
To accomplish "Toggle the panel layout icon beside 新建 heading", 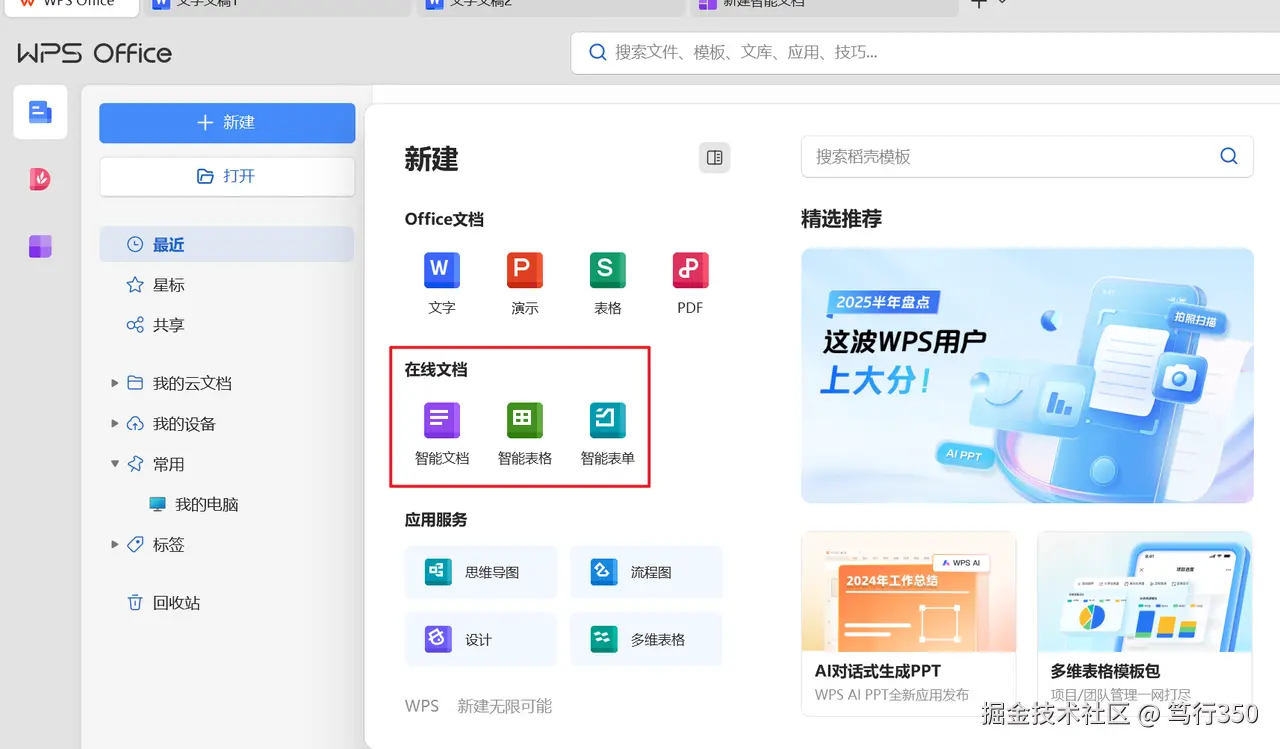I will (x=714, y=157).
